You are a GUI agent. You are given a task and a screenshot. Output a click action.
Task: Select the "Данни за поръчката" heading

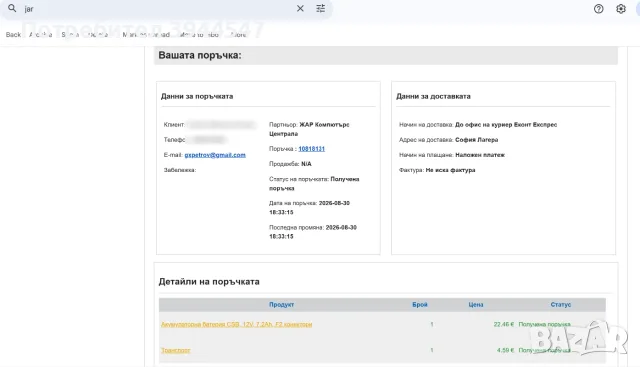[197, 96]
